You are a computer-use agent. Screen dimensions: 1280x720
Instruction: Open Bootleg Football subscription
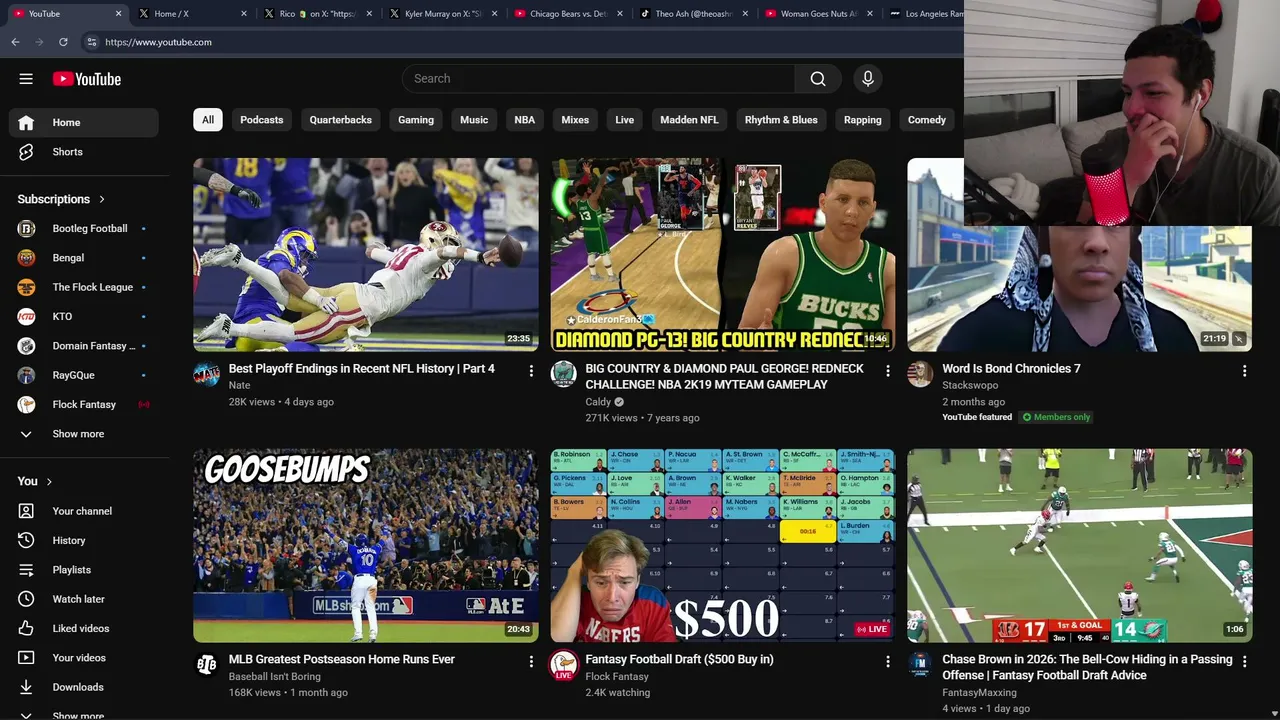coord(84,229)
